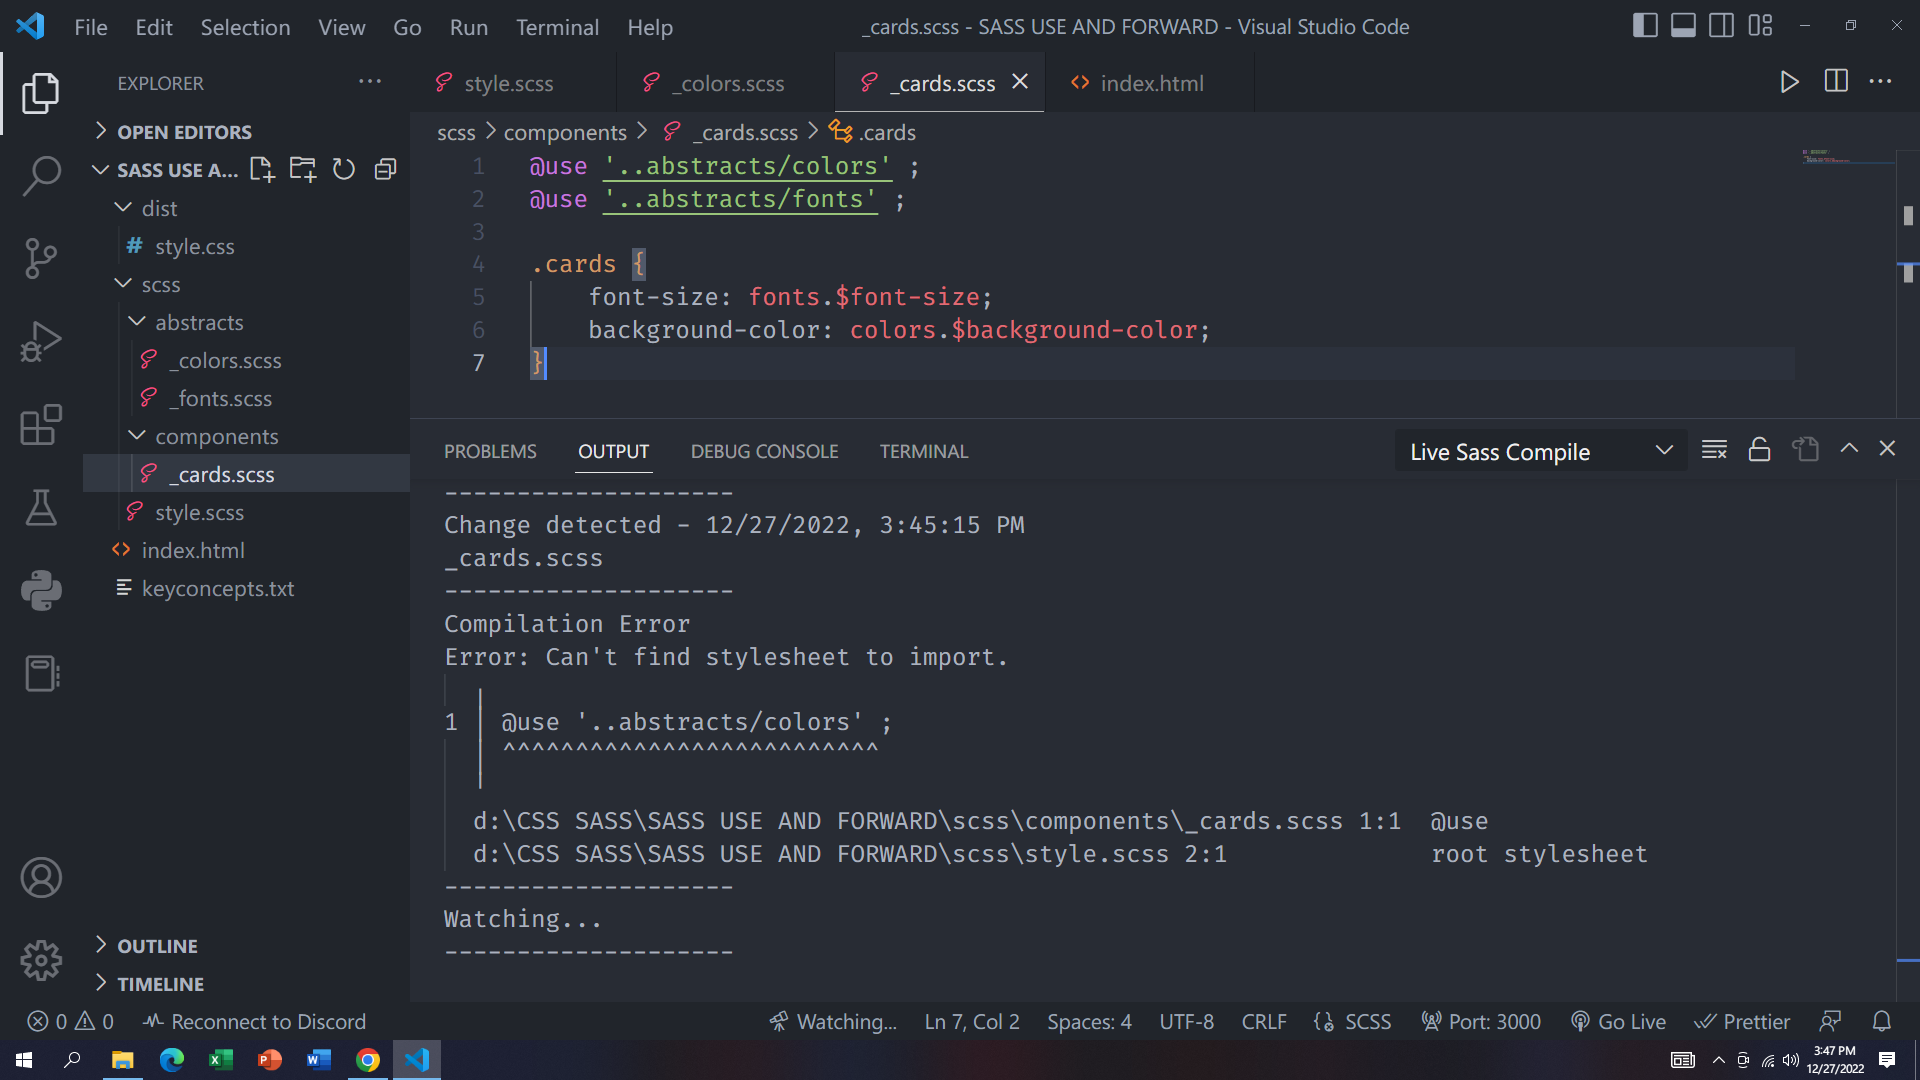Screen dimensions: 1920x1080
Task: Close the _cards.scss tab
Action: coord(1020,82)
